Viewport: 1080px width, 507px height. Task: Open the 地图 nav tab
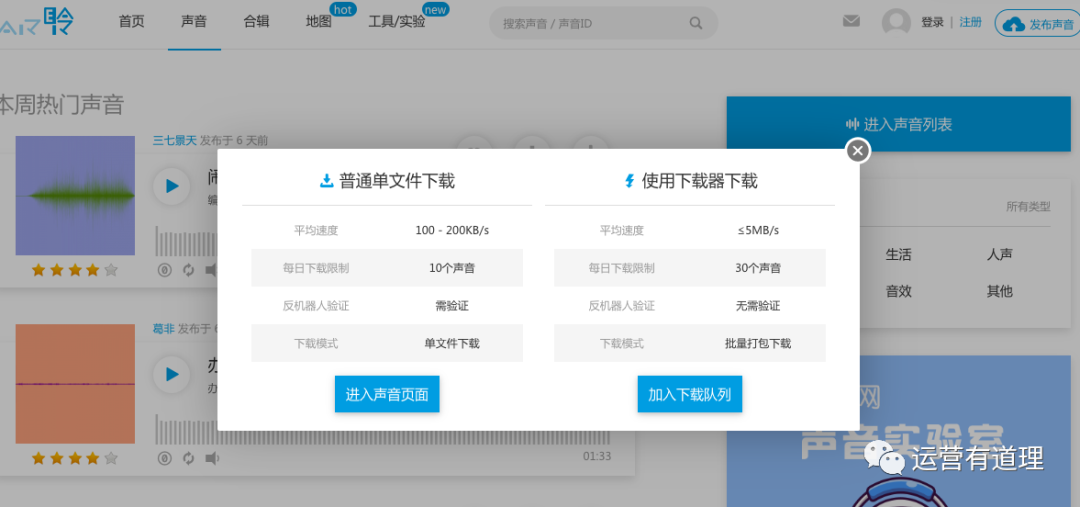pos(319,21)
